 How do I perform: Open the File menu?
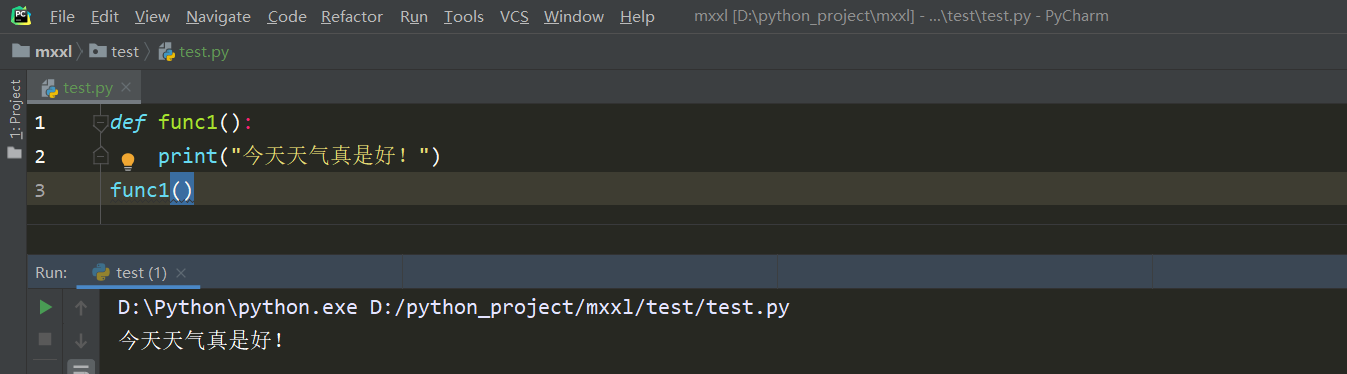point(62,16)
